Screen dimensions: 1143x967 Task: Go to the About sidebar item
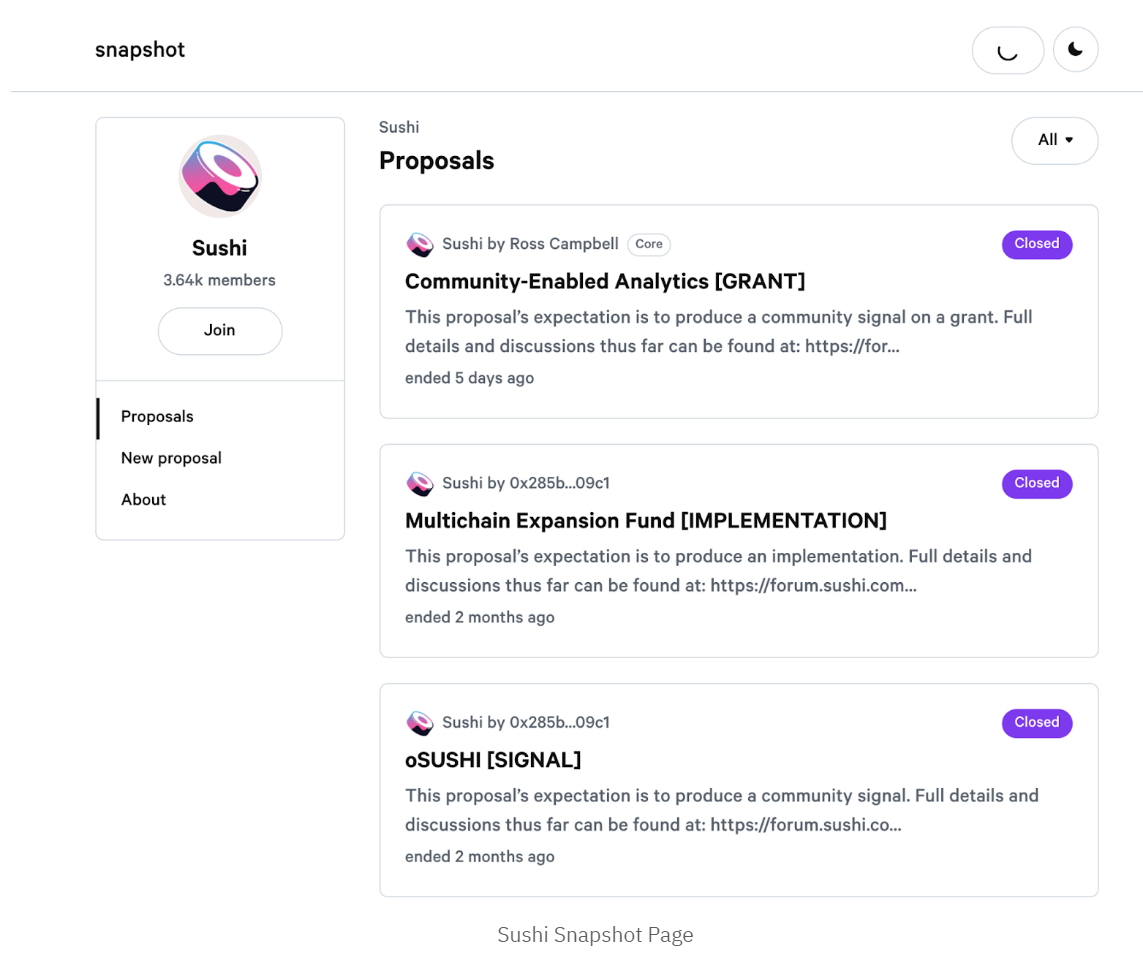tap(144, 500)
